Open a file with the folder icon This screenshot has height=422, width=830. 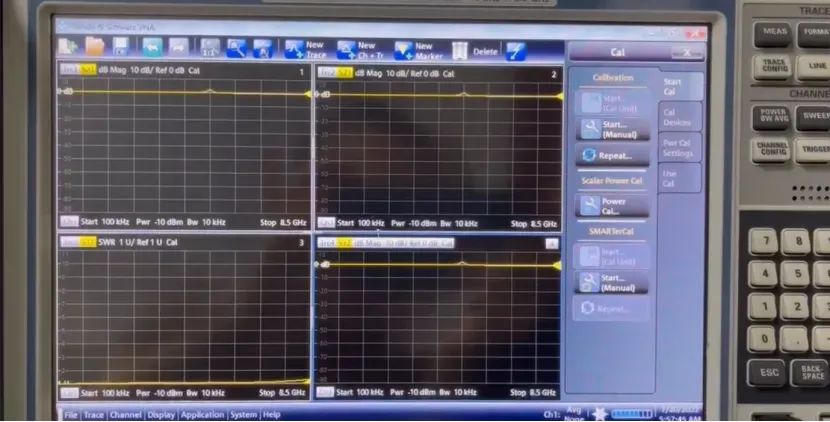(95, 48)
